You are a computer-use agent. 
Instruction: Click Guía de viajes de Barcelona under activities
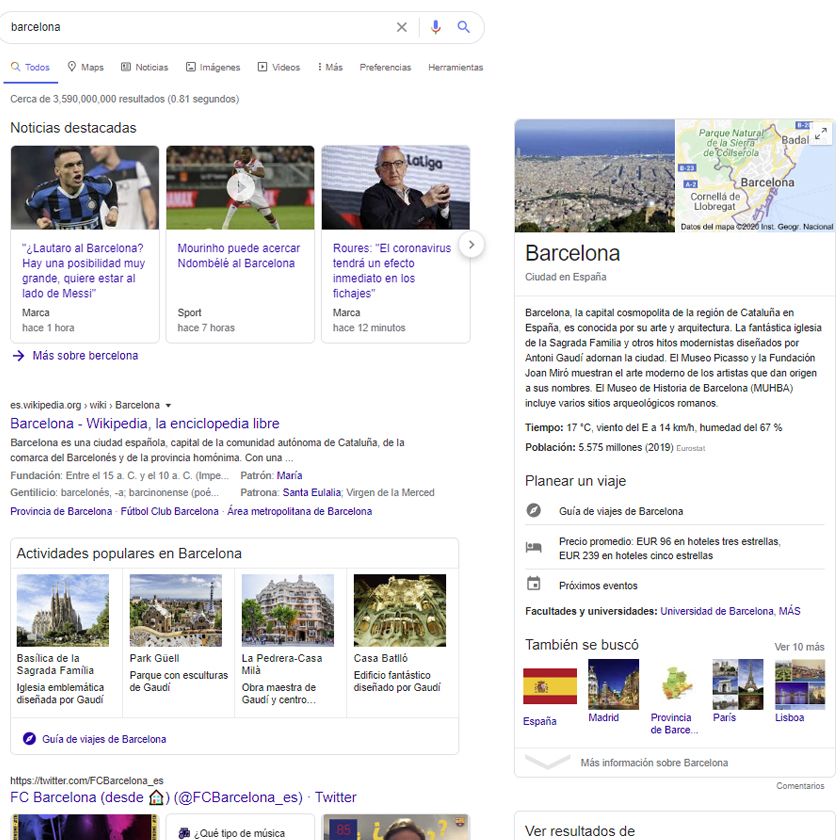click(104, 739)
